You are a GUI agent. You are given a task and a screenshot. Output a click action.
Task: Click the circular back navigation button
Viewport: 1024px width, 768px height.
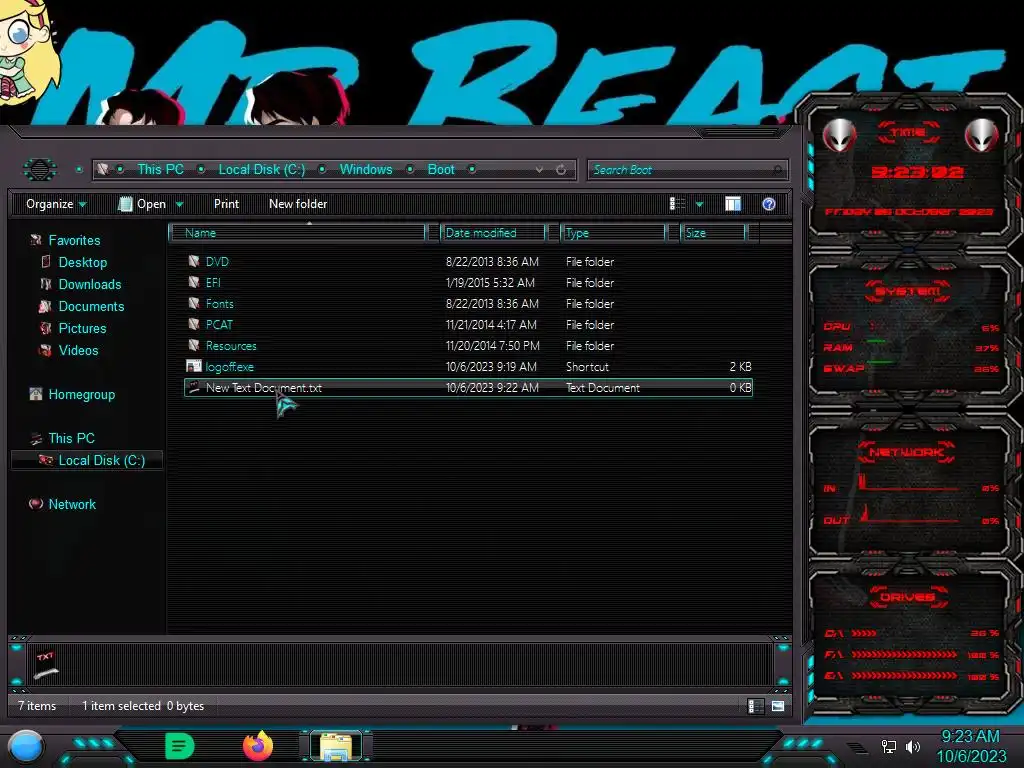coord(40,170)
